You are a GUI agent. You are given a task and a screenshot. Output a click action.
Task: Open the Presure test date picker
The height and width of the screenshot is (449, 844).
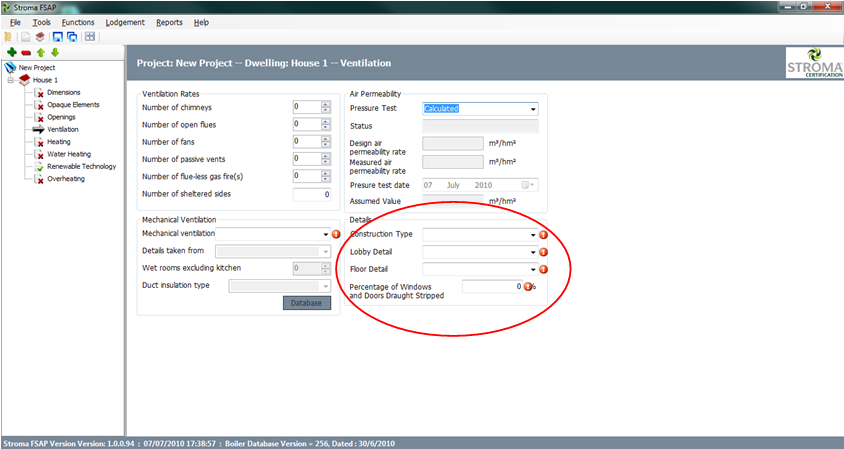click(528, 185)
